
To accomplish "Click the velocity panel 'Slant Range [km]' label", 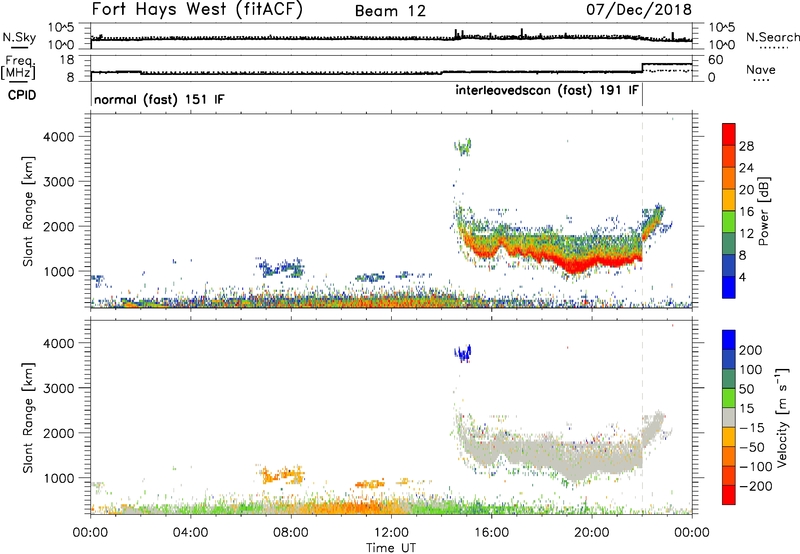I will [x=28, y=418].
